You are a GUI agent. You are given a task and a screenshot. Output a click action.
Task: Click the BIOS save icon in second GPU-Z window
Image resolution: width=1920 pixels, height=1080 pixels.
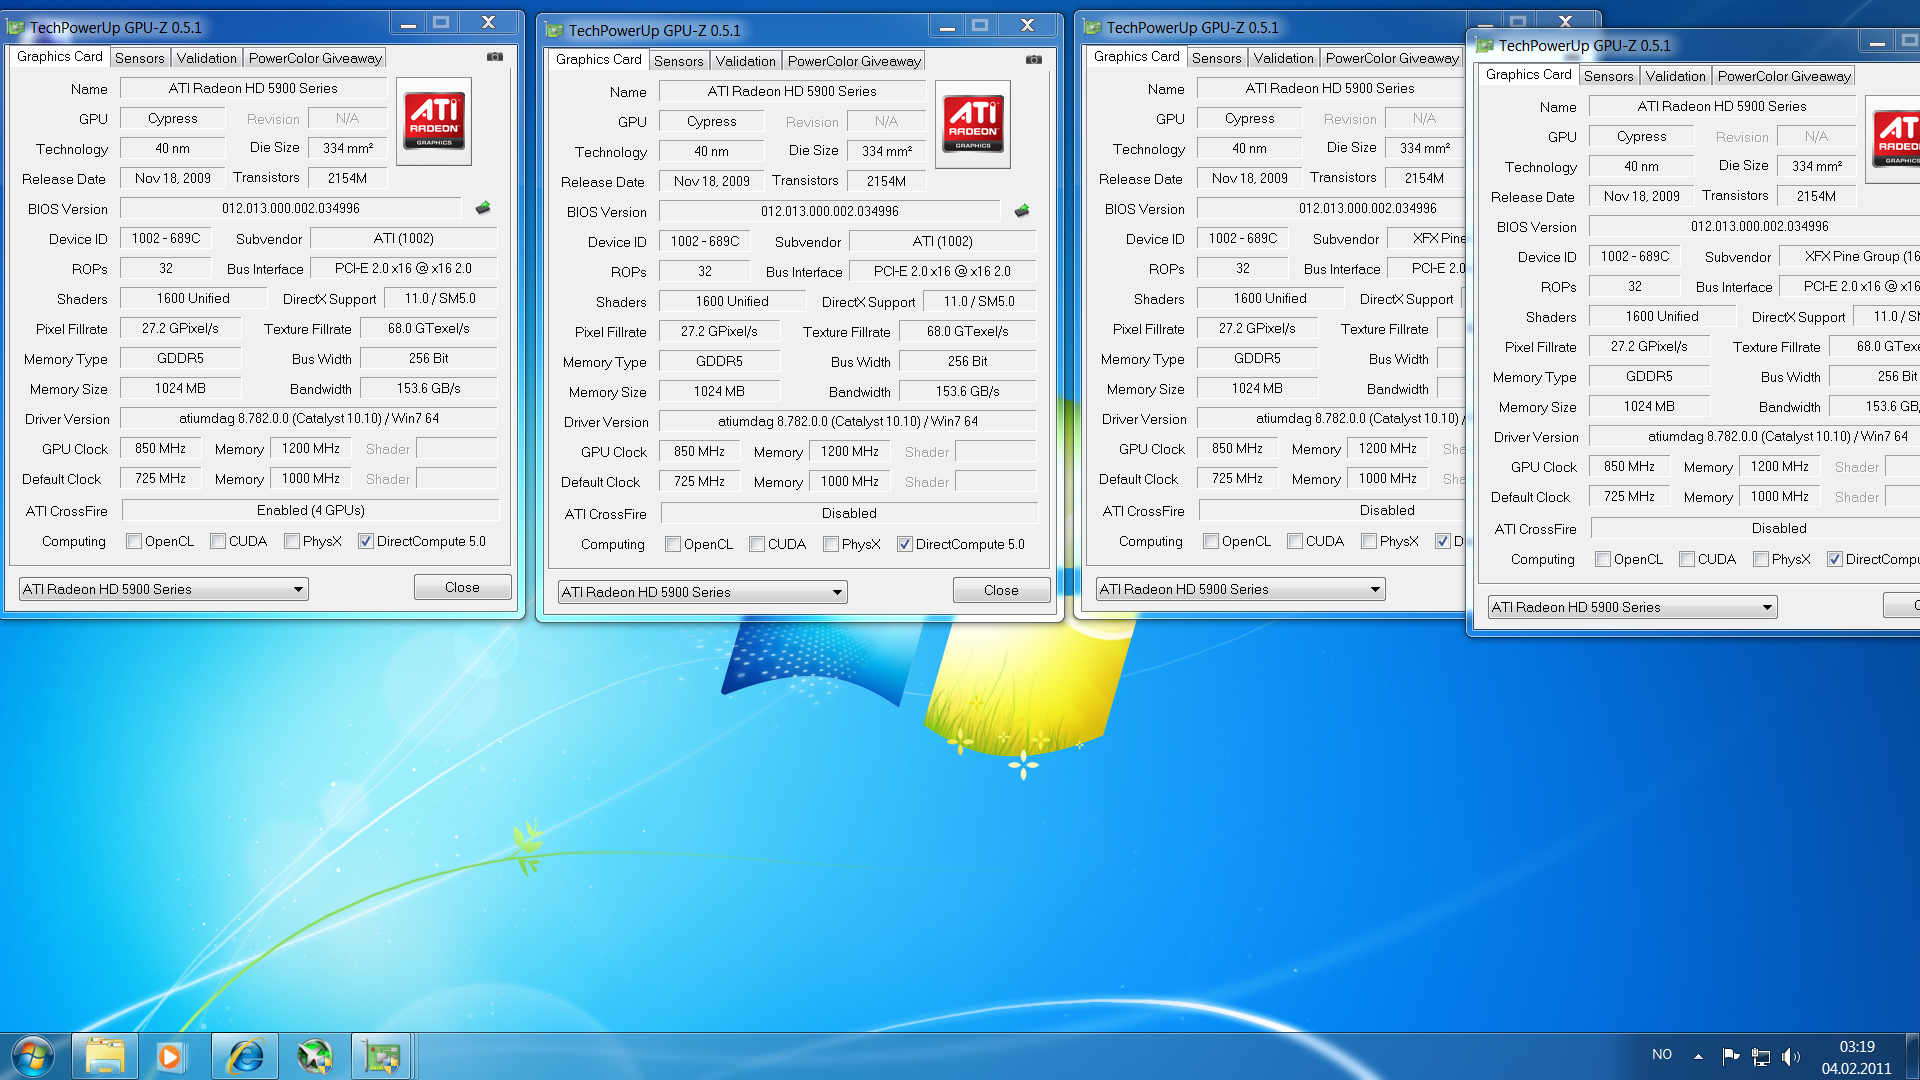(1022, 211)
